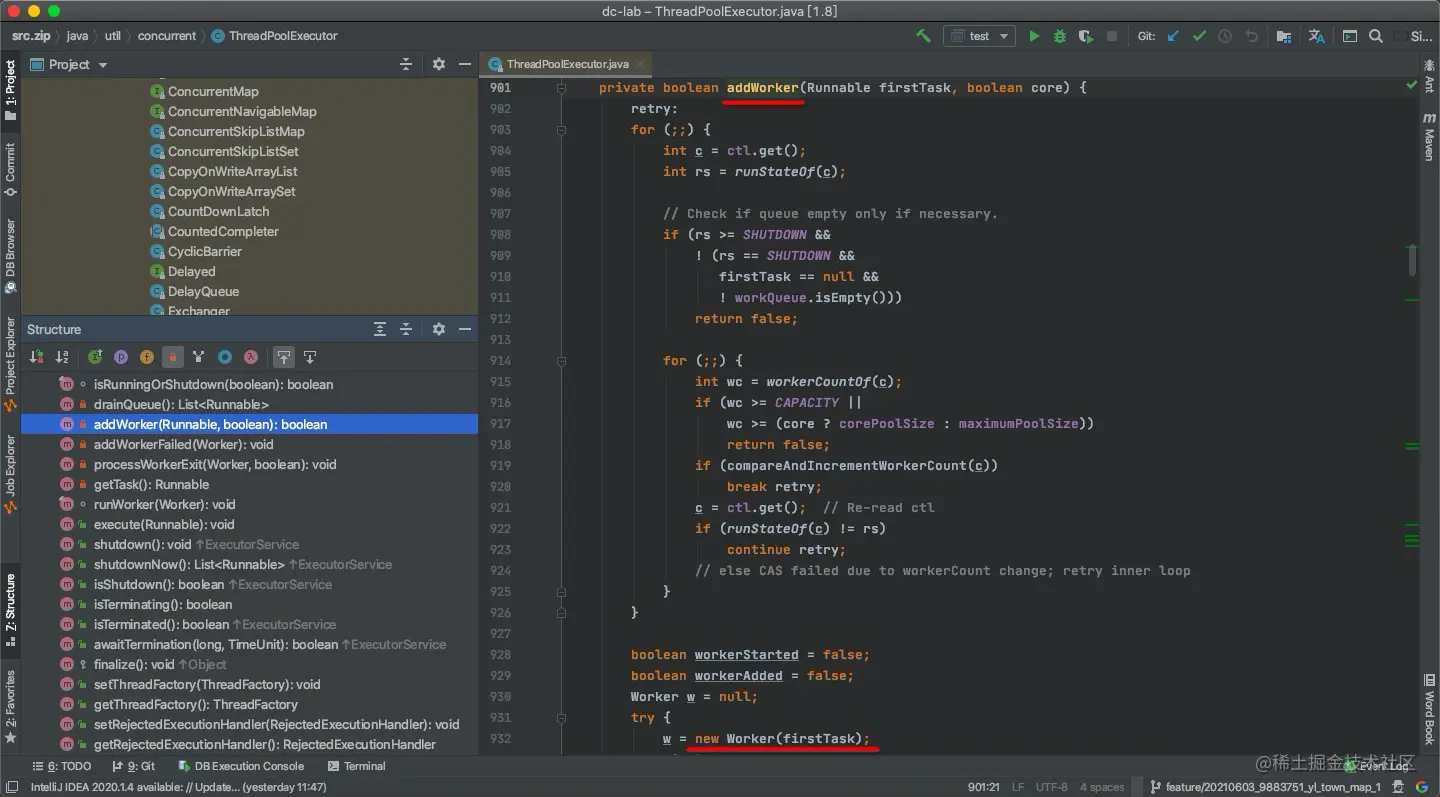Viewport: 1440px width, 797px height.
Task: Start debugging with the bug icon
Action: click(1060, 36)
